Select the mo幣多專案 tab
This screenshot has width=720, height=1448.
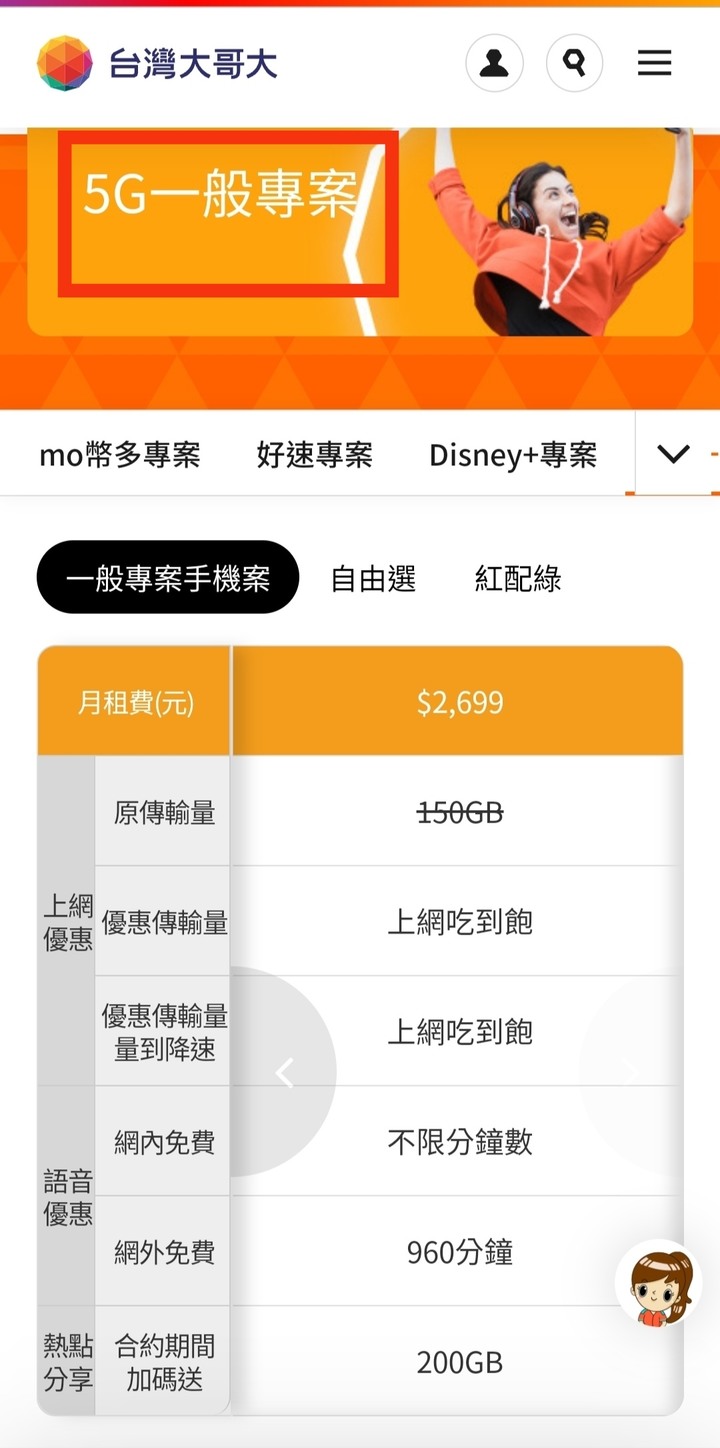click(120, 455)
